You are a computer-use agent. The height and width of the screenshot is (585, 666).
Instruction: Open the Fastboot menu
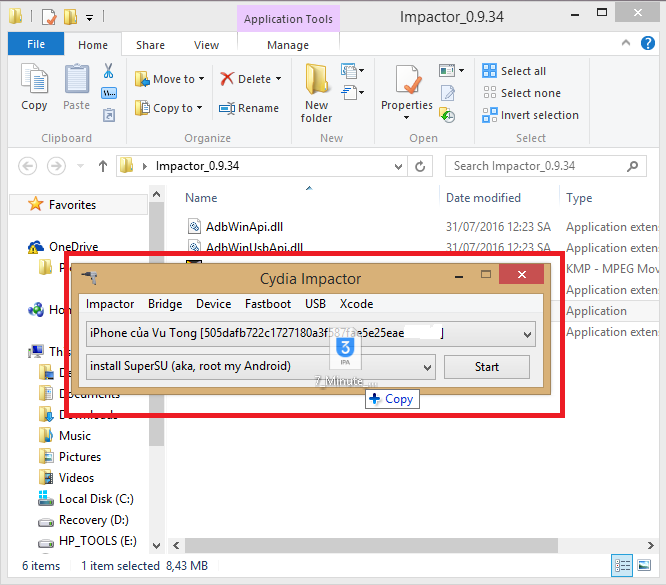coord(268,304)
